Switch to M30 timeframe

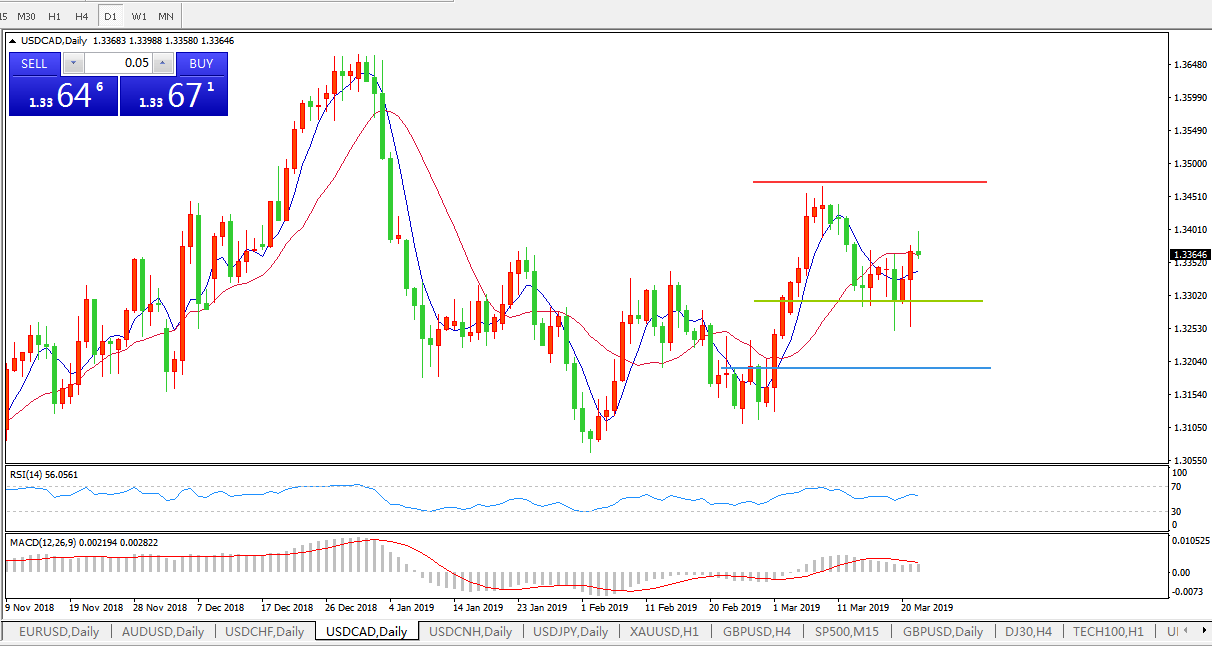click(x=27, y=16)
